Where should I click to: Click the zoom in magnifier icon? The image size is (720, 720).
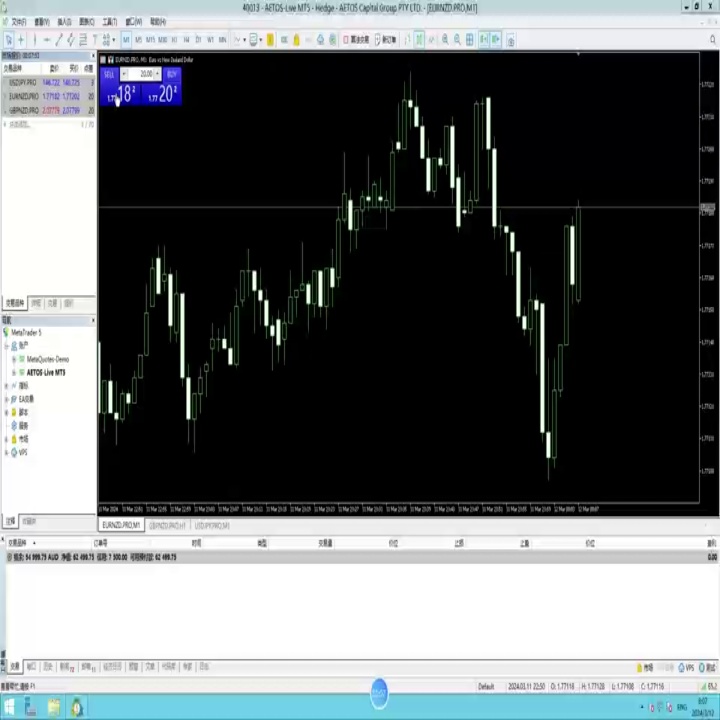(445, 40)
